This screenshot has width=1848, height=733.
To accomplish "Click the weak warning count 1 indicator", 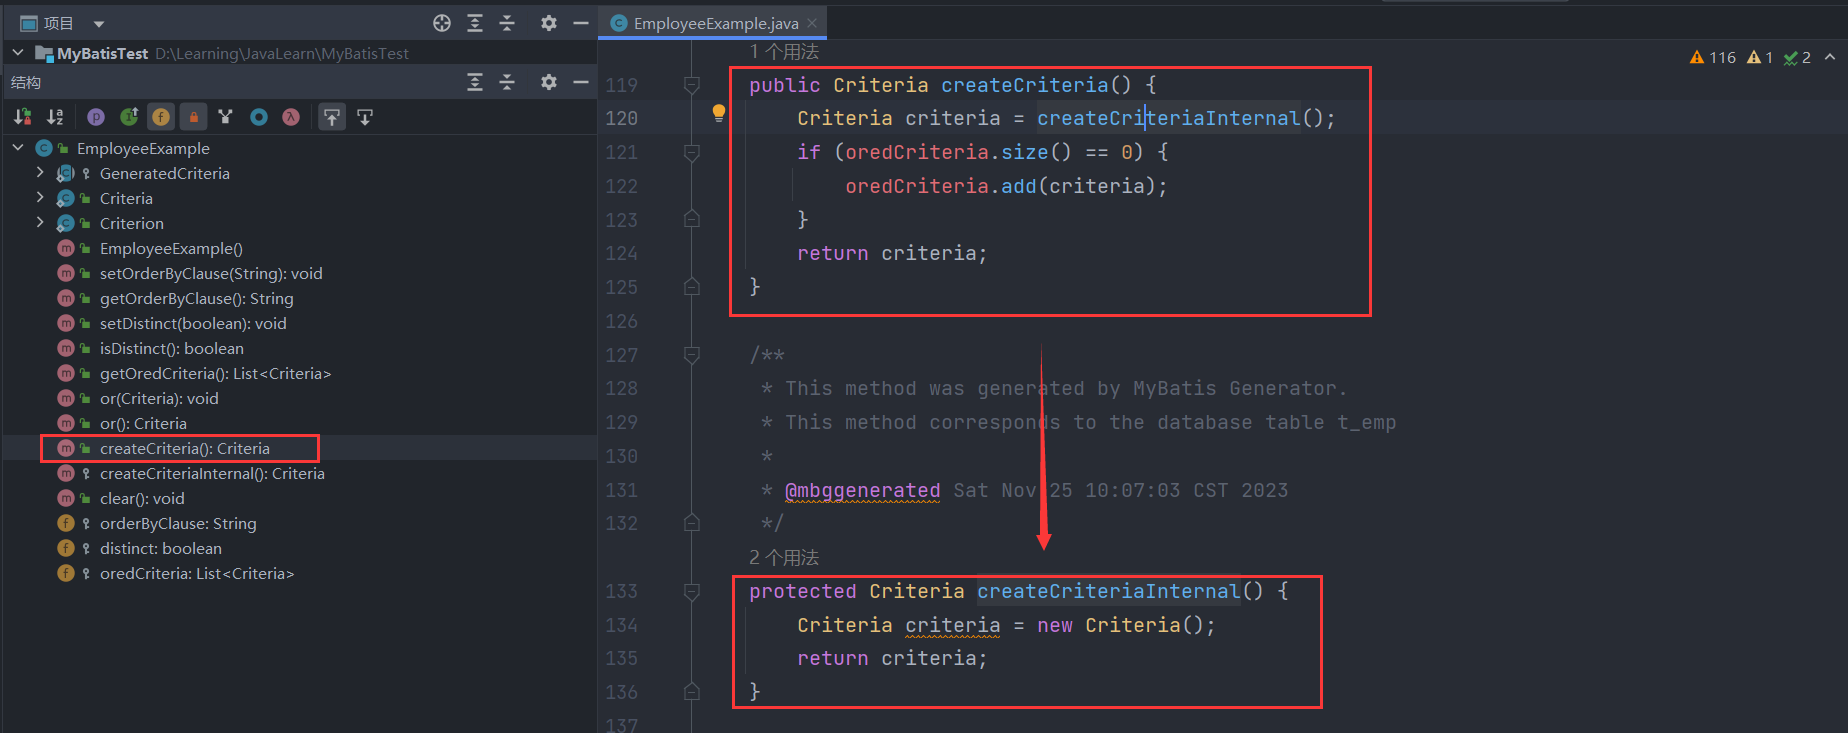I will click(1760, 57).
